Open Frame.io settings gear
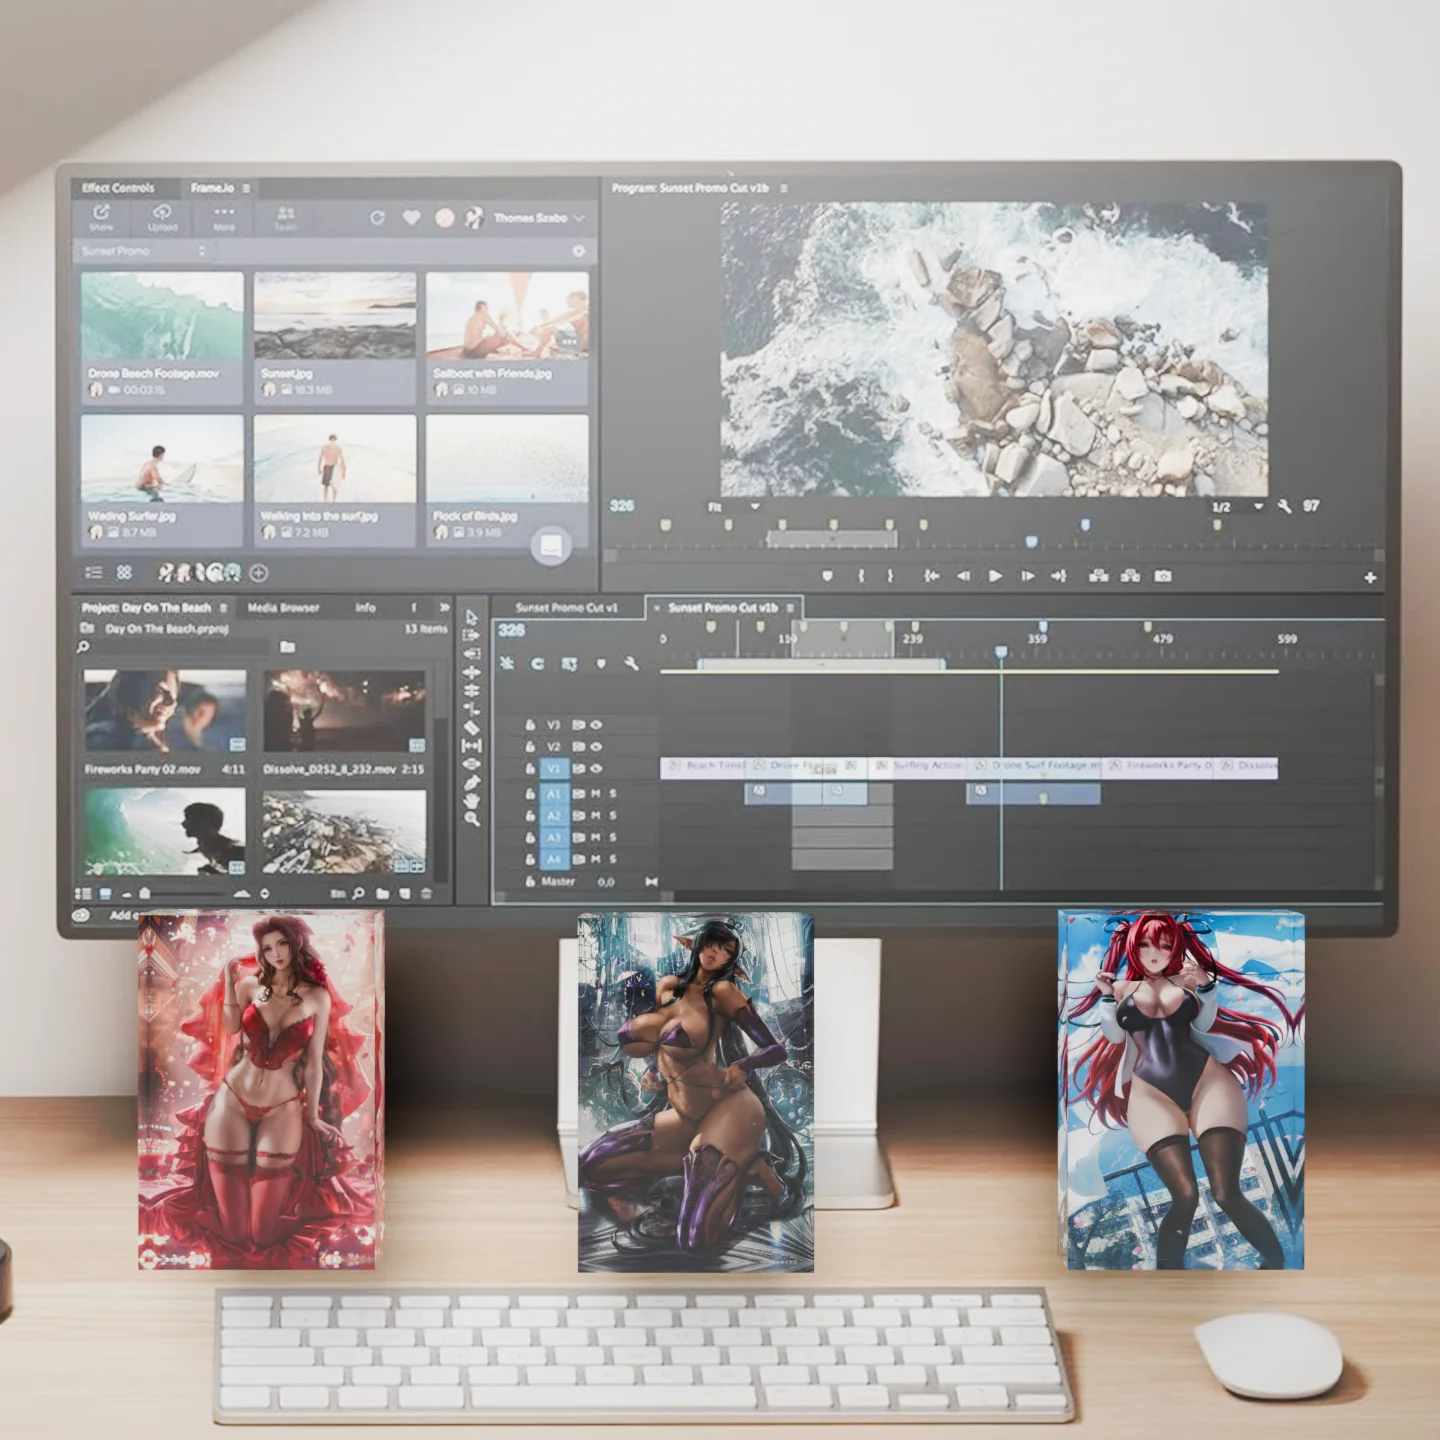 [578, 251]
